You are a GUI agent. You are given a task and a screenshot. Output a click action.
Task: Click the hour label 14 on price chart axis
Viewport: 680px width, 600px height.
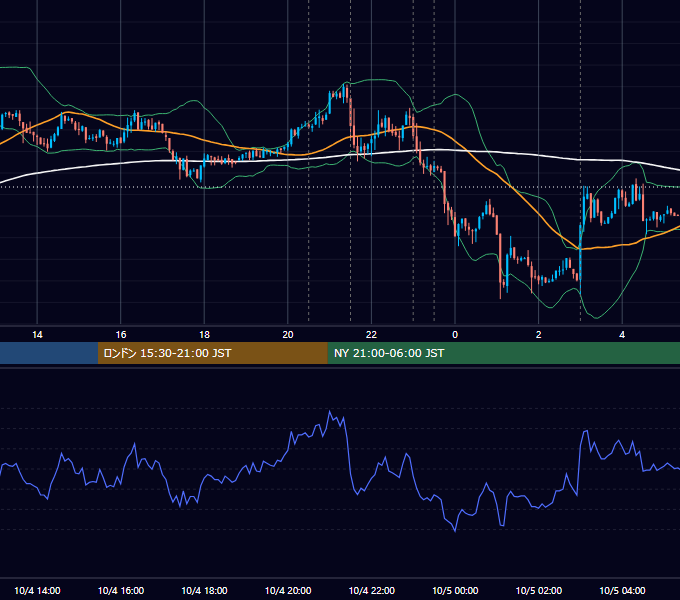pos(37,335)
